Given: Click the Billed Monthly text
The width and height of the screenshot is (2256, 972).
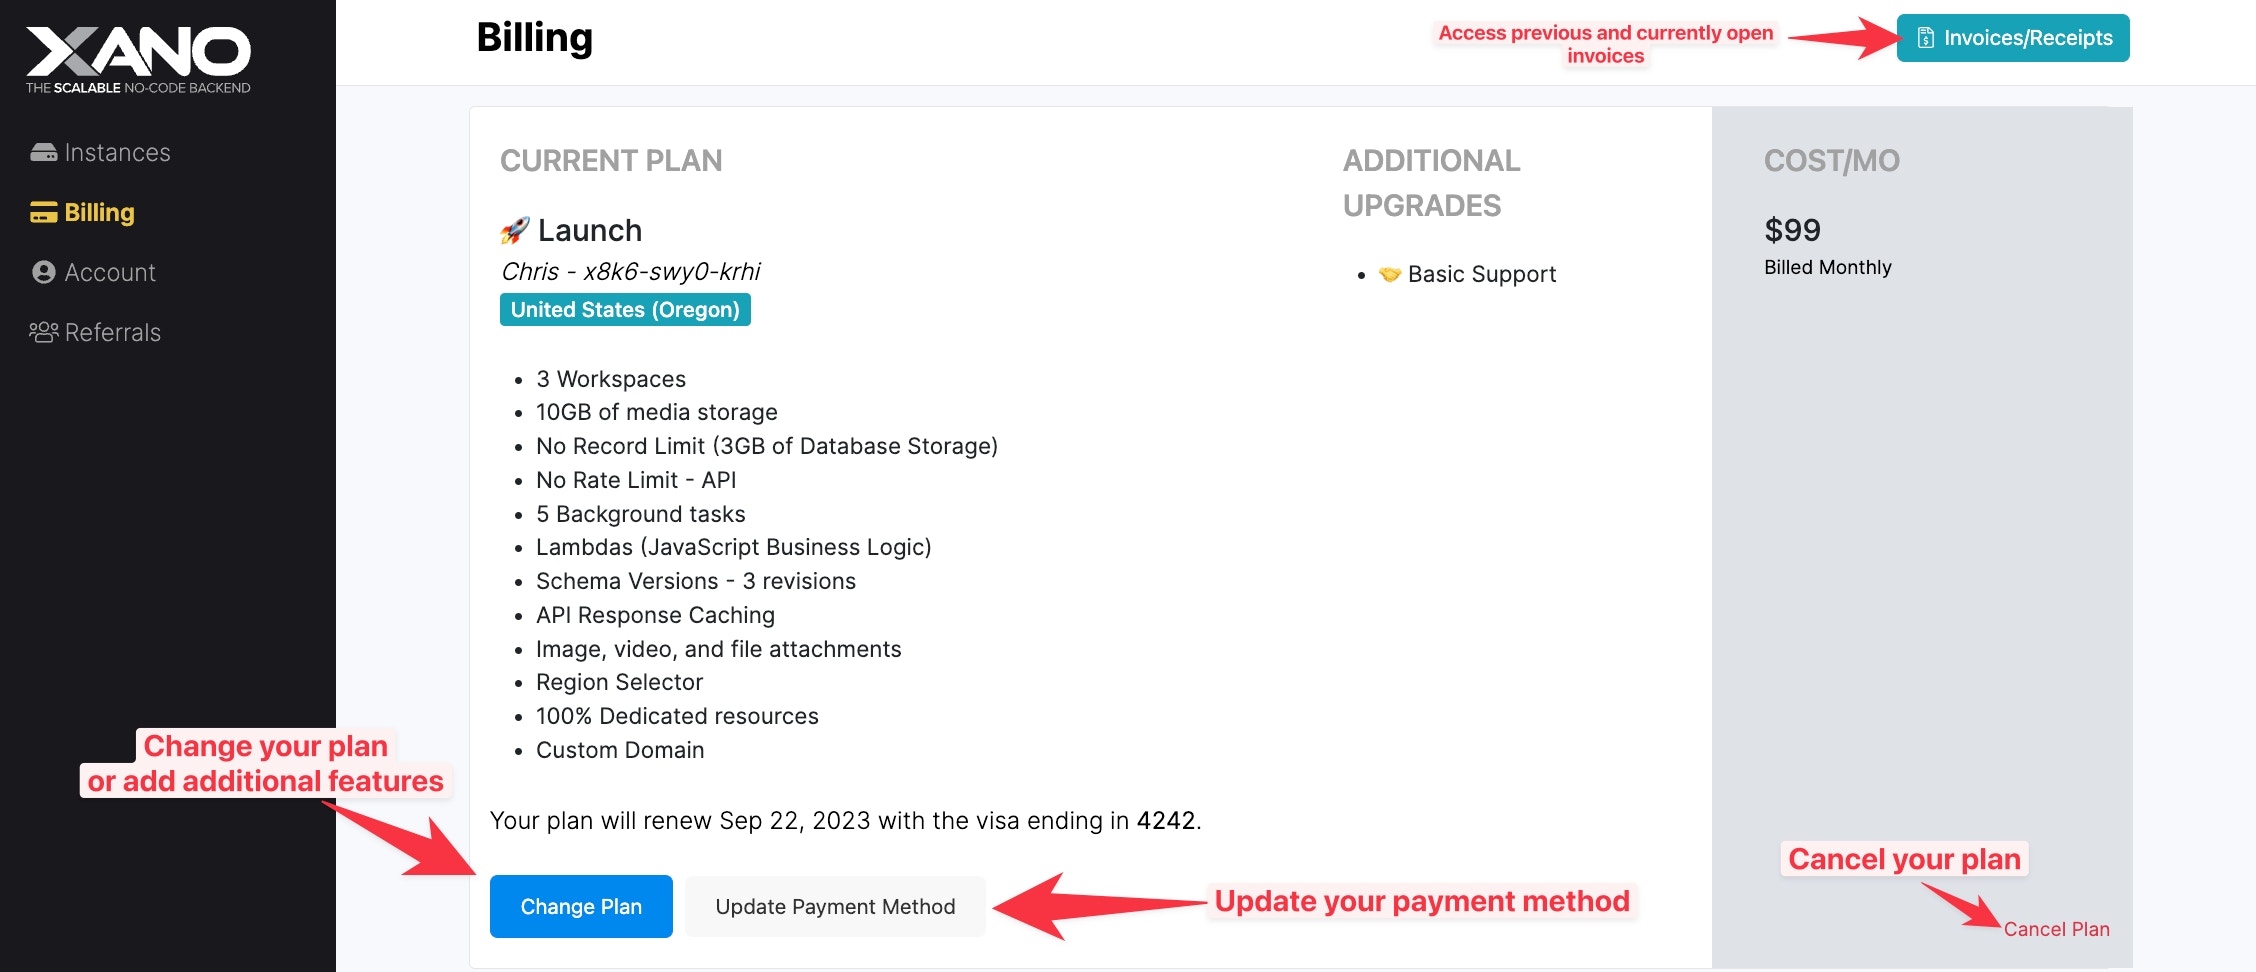Looking at the screenshot, I should click(x=1828, y=267).
